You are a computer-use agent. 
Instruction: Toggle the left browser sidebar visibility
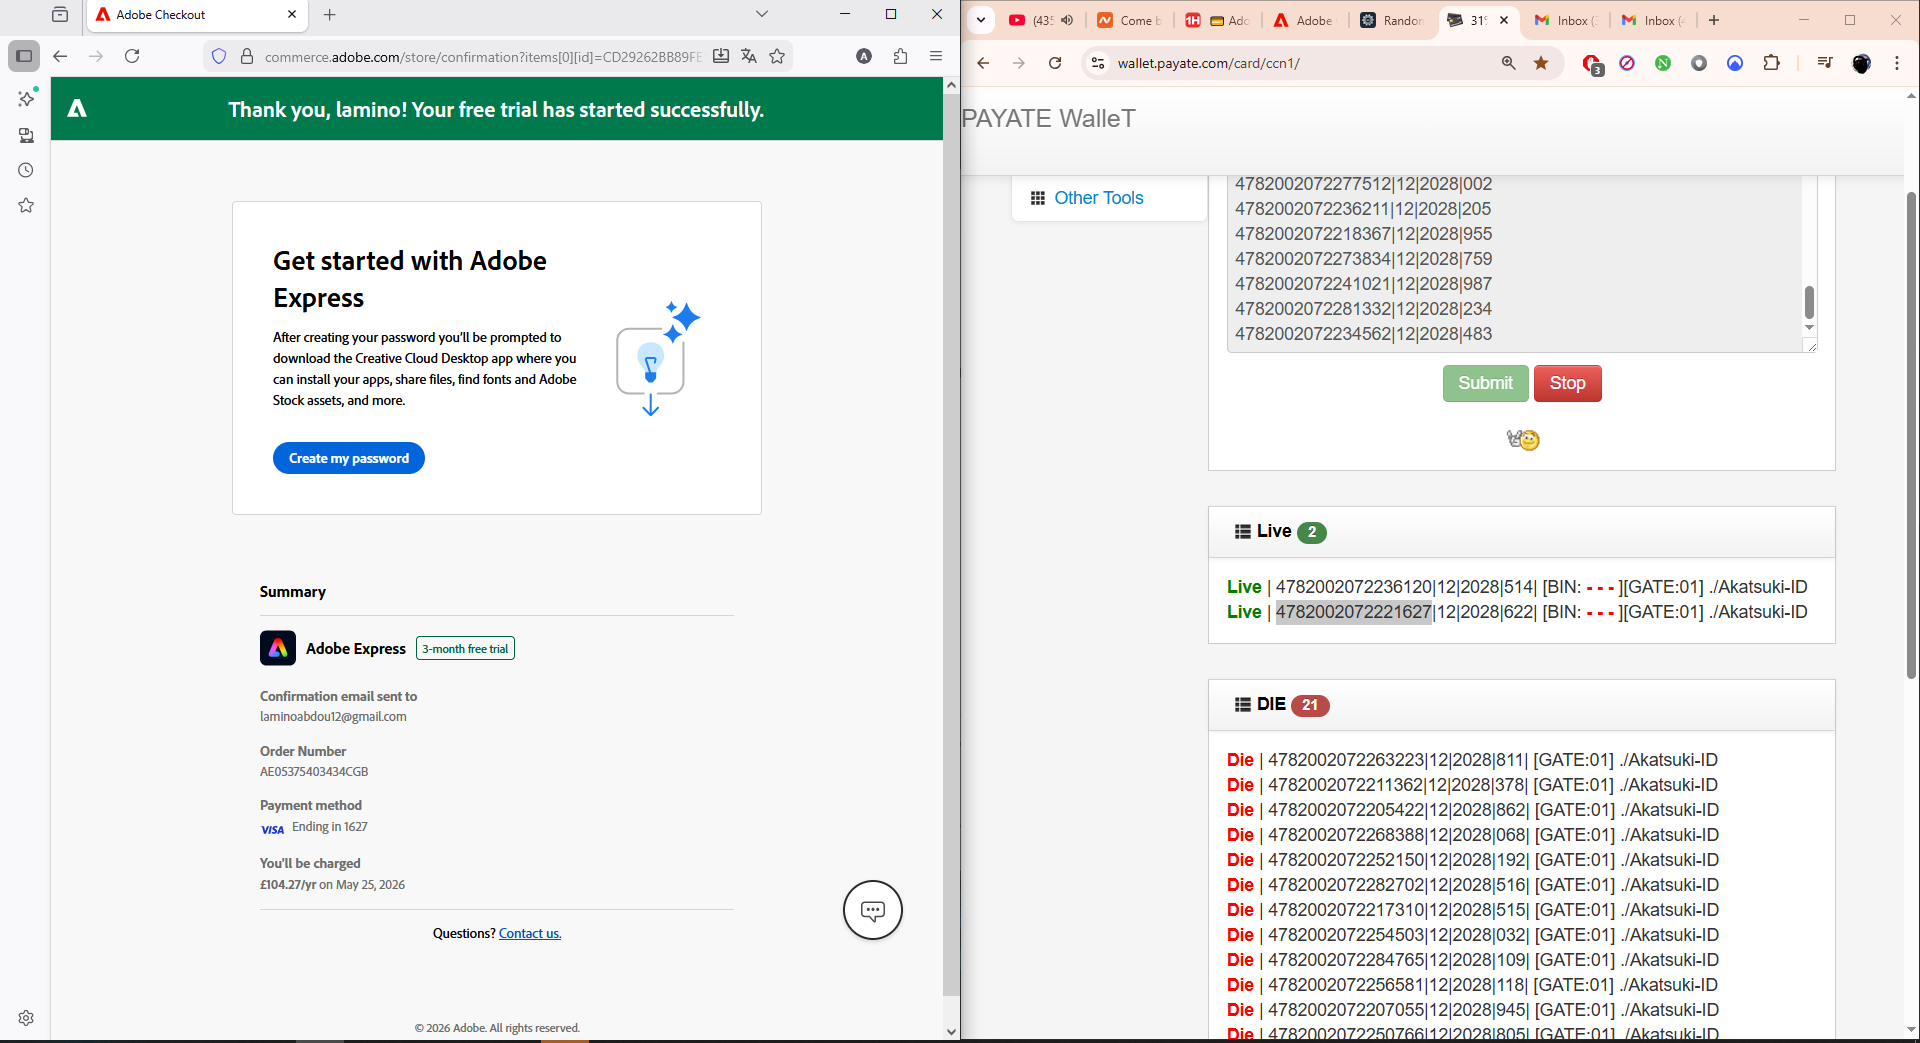click(x=24, y=56)
